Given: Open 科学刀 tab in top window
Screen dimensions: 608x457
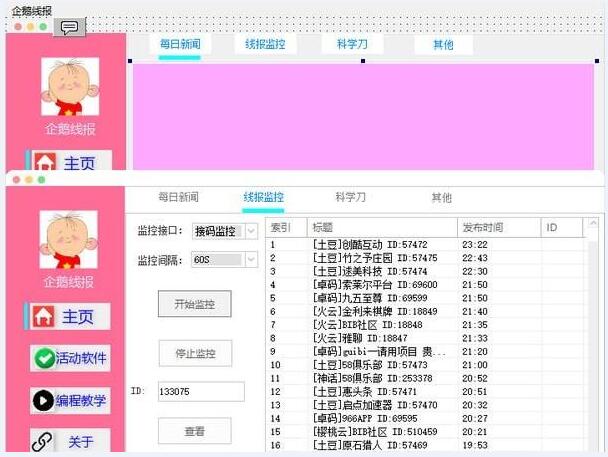Looking at the screenshot, I should (352, 45).
